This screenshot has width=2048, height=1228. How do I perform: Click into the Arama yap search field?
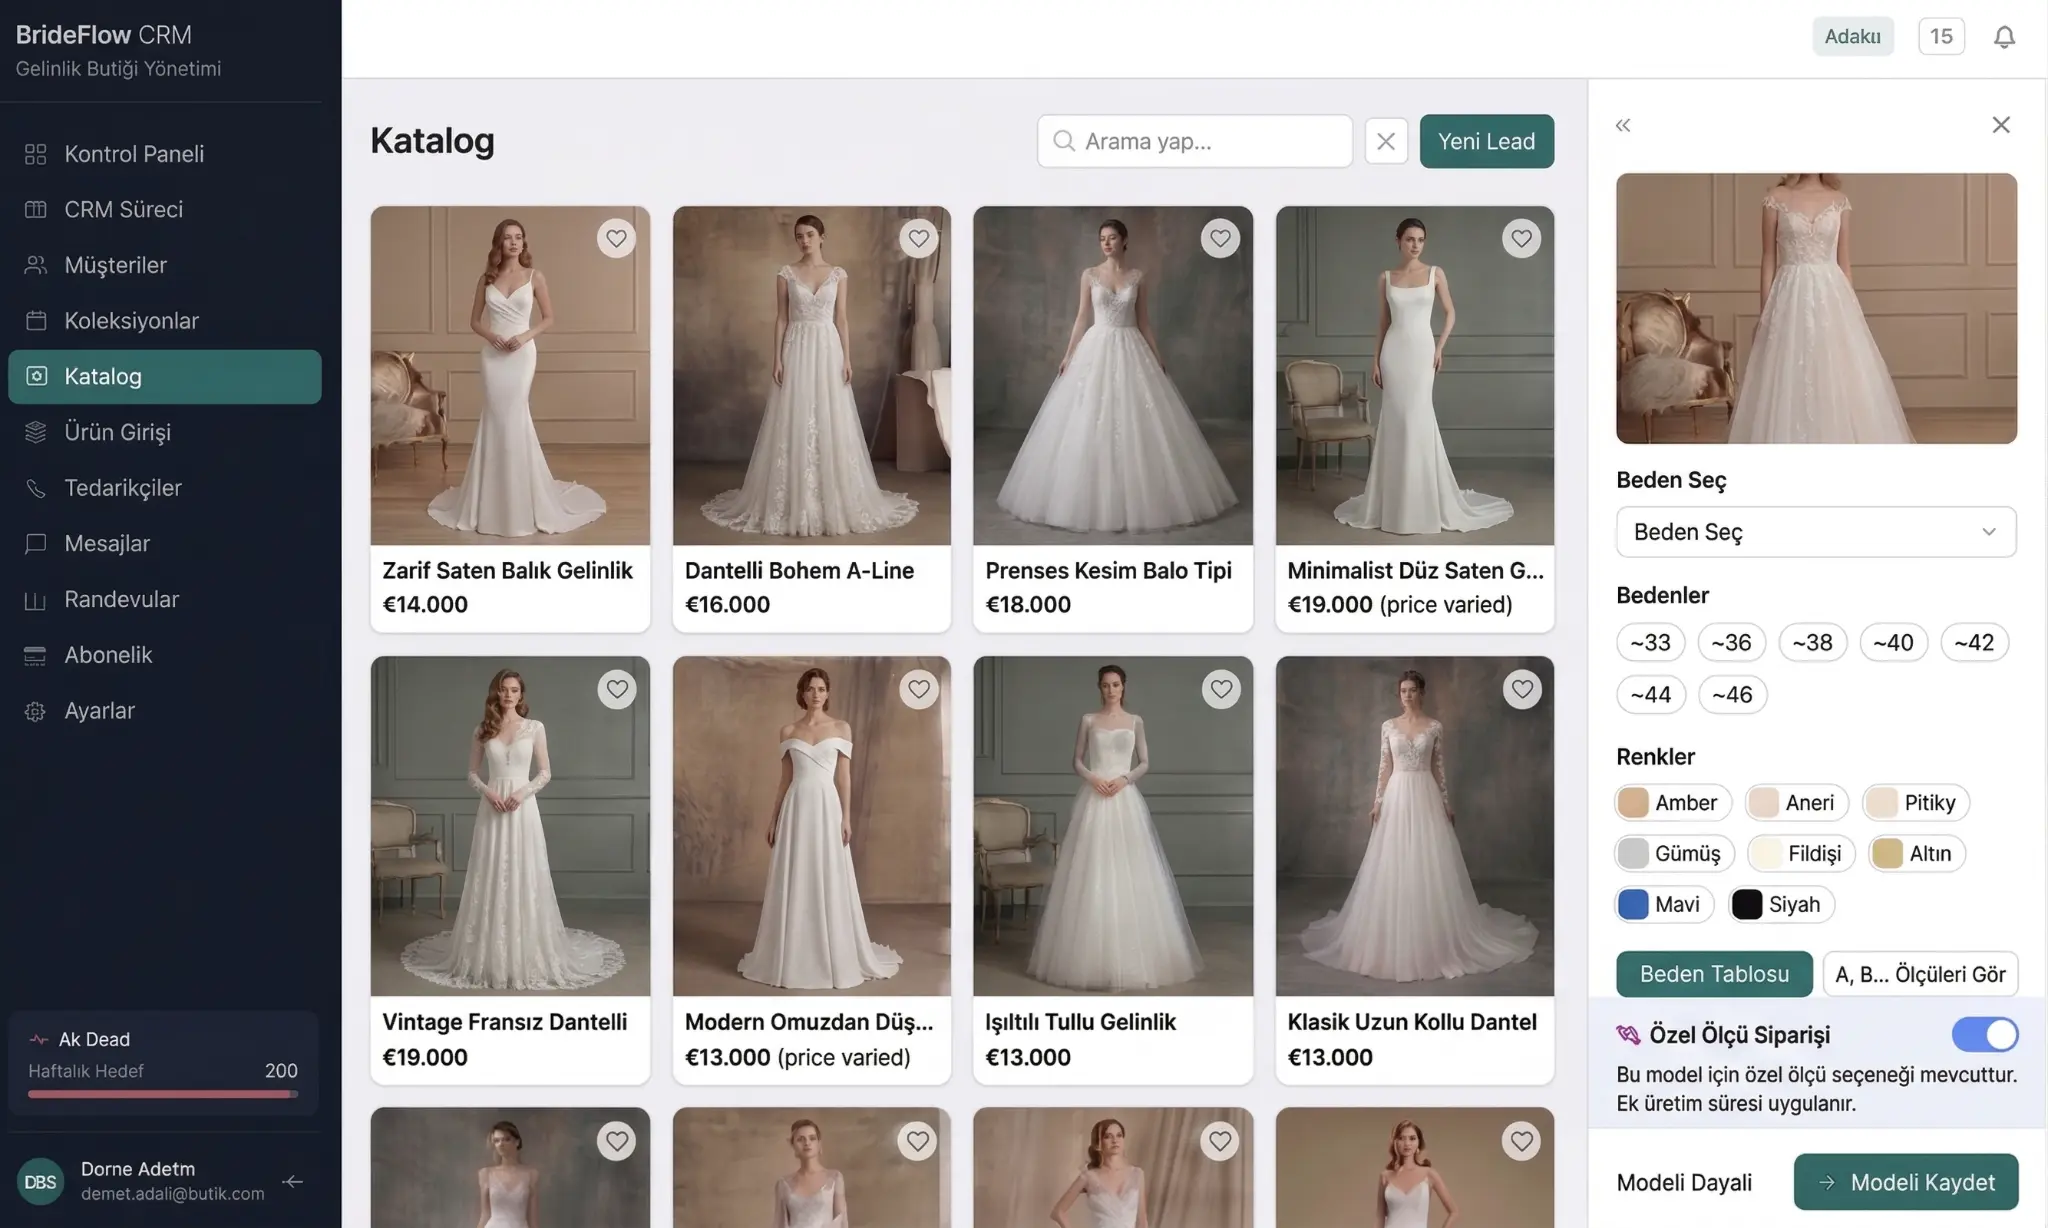pos(1195,141)
